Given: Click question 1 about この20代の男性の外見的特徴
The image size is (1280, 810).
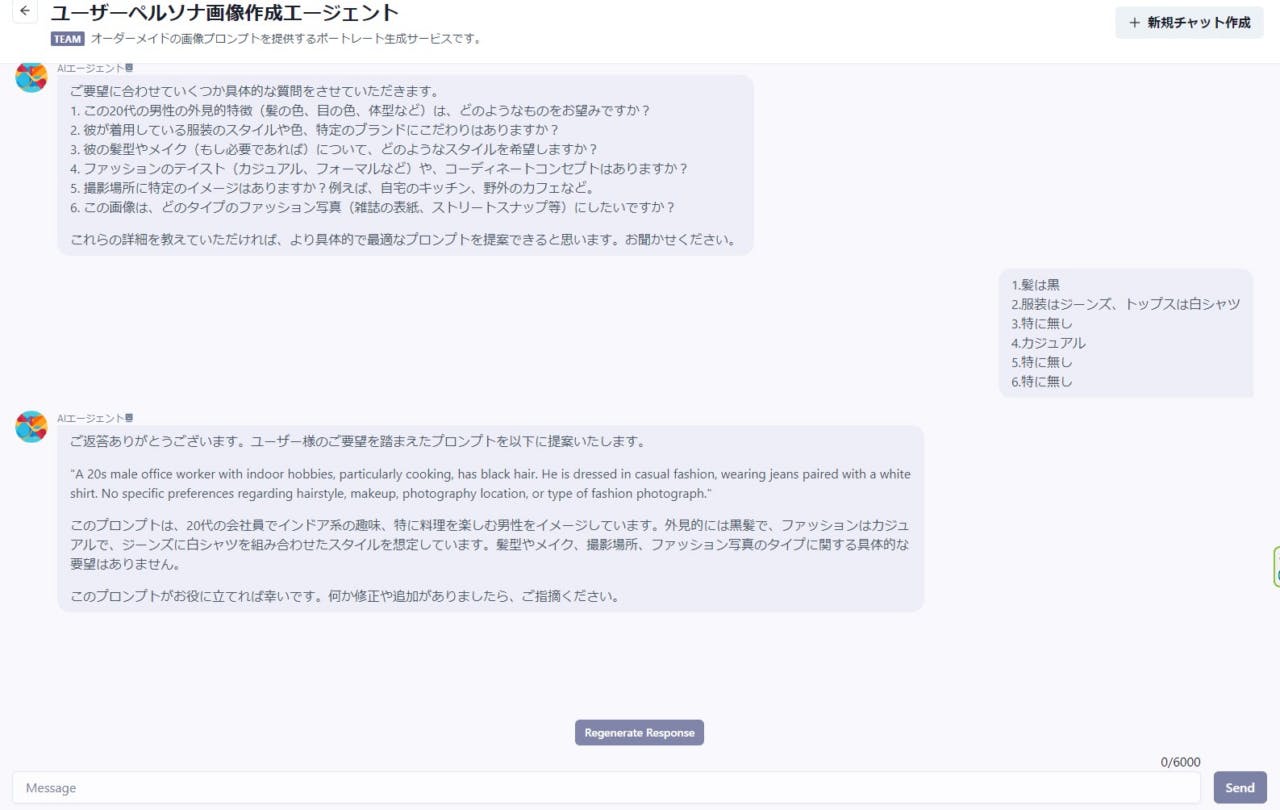Looking at the screenshot, I should tap(360, 110).
